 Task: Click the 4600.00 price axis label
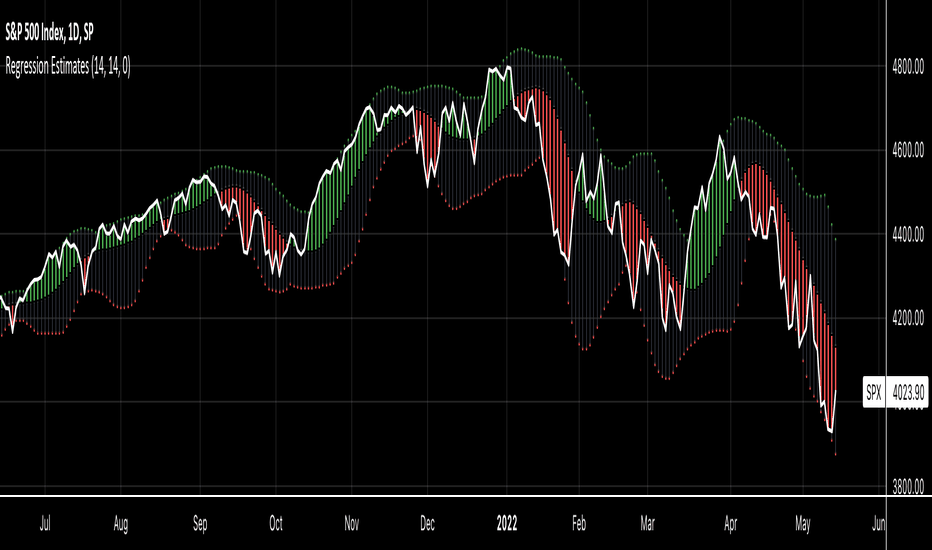908,150
